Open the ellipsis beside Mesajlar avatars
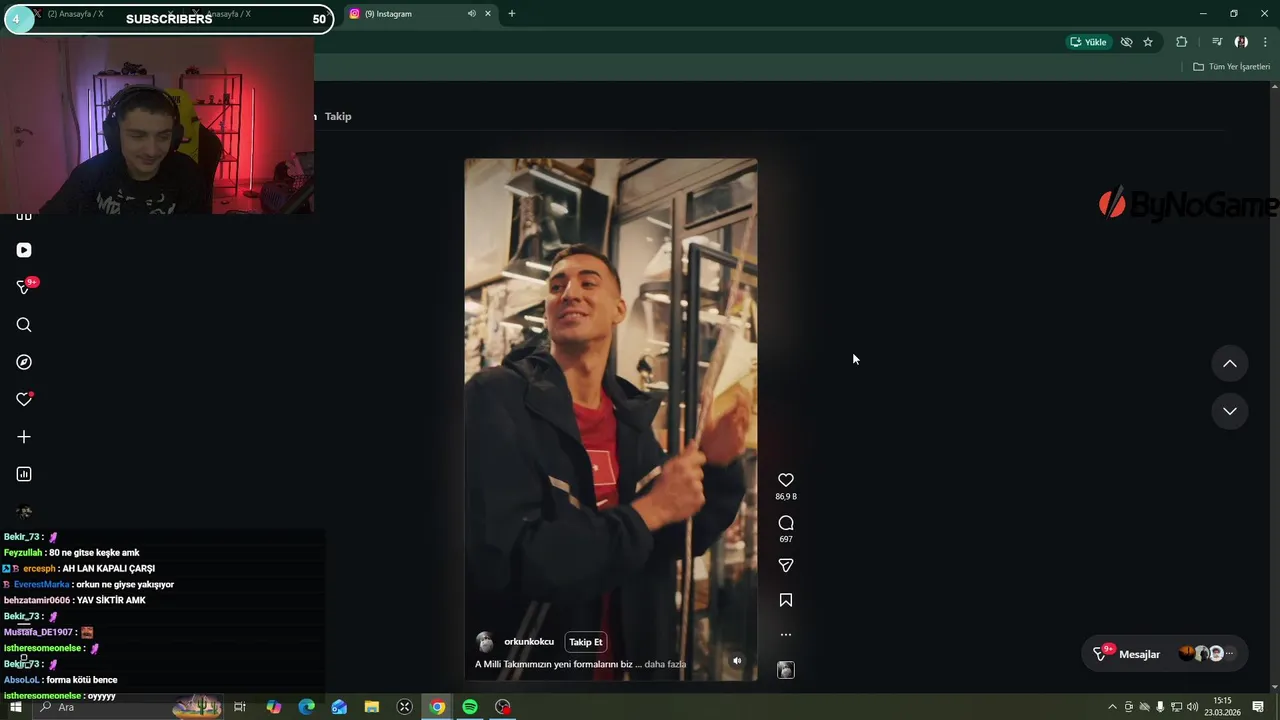The width and height of the screenshot is (1280, 720). (1230, 654)
